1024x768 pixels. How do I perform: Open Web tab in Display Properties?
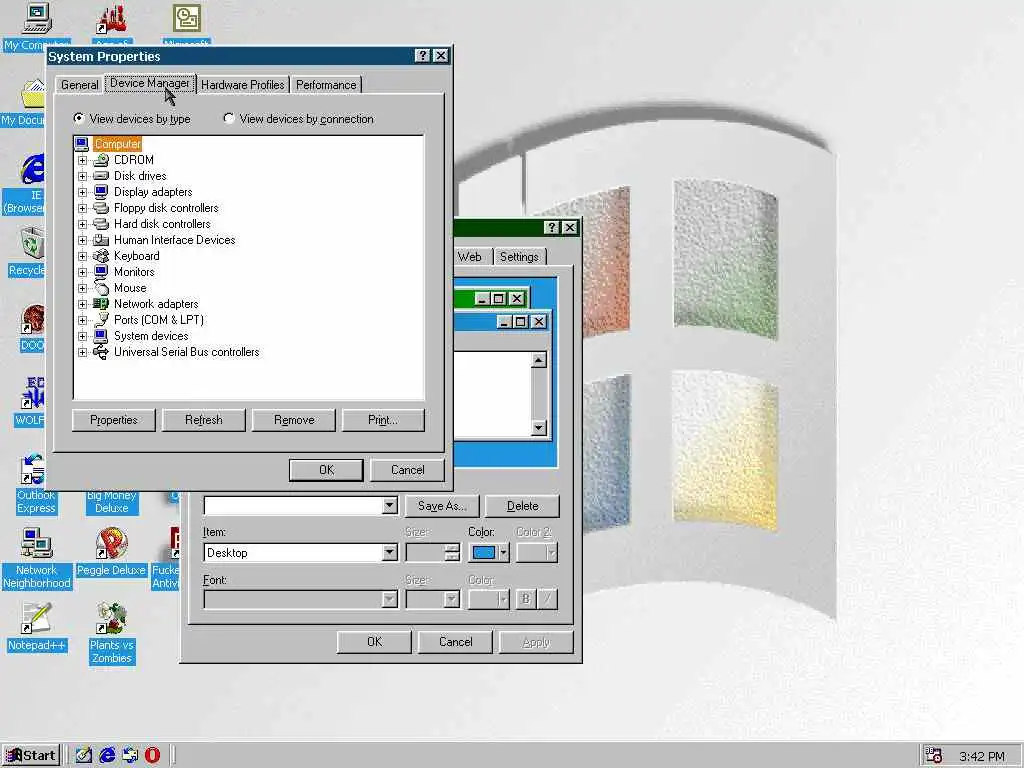point(470,257)
